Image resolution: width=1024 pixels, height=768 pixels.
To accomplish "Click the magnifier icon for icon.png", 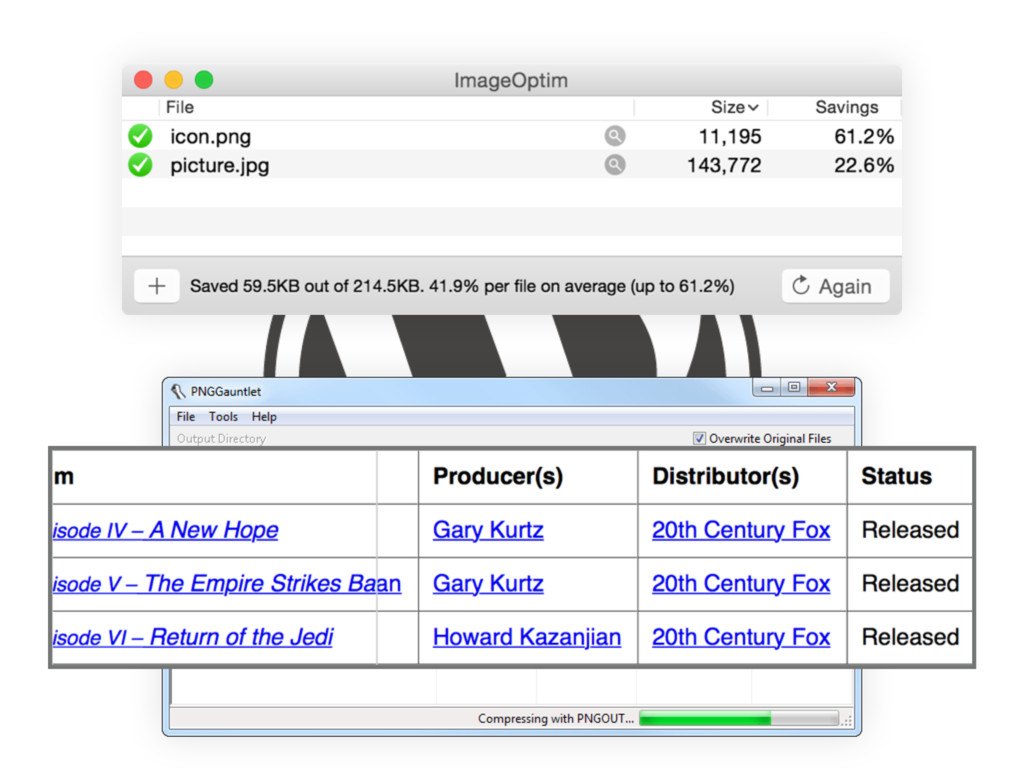I will (x=615, y=136).
